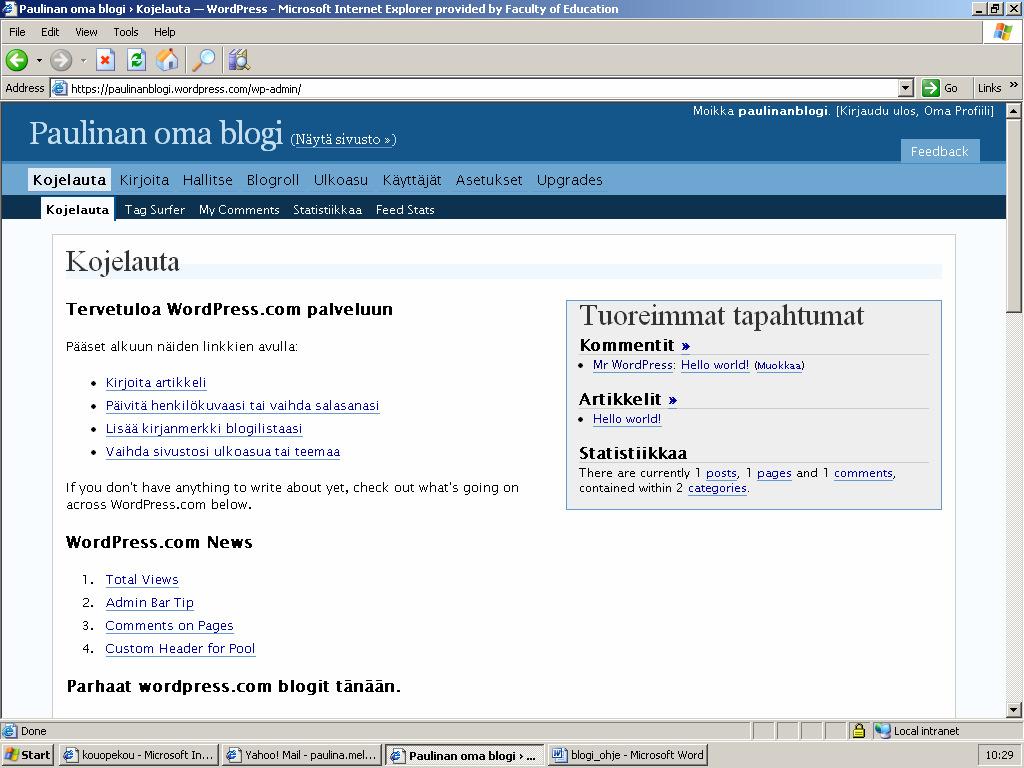Click Vaihda sivustosi ulkoasua tai teemaa link
This screenshot has width=1024, height=768.
pyautogui.click(x=223, y=452)
